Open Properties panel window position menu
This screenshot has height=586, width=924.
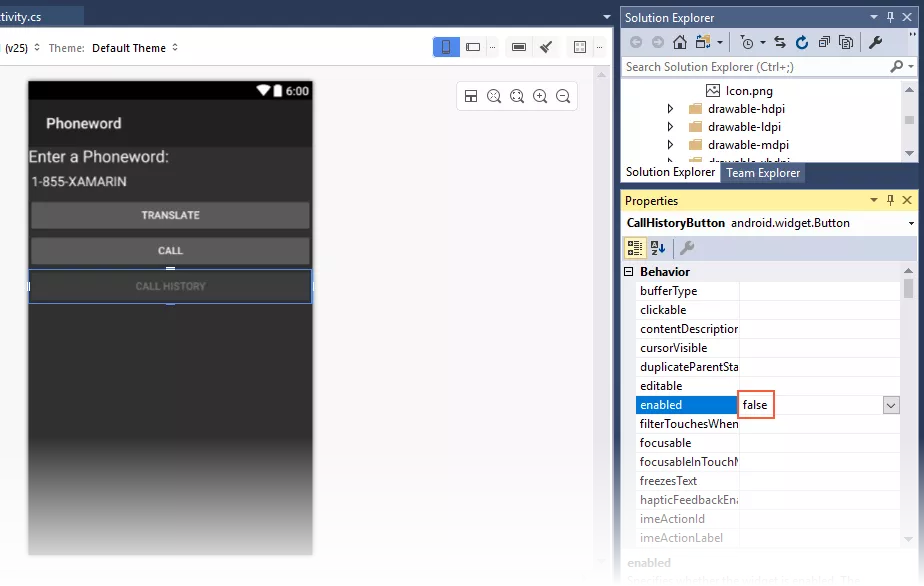(x=874, y=200)
